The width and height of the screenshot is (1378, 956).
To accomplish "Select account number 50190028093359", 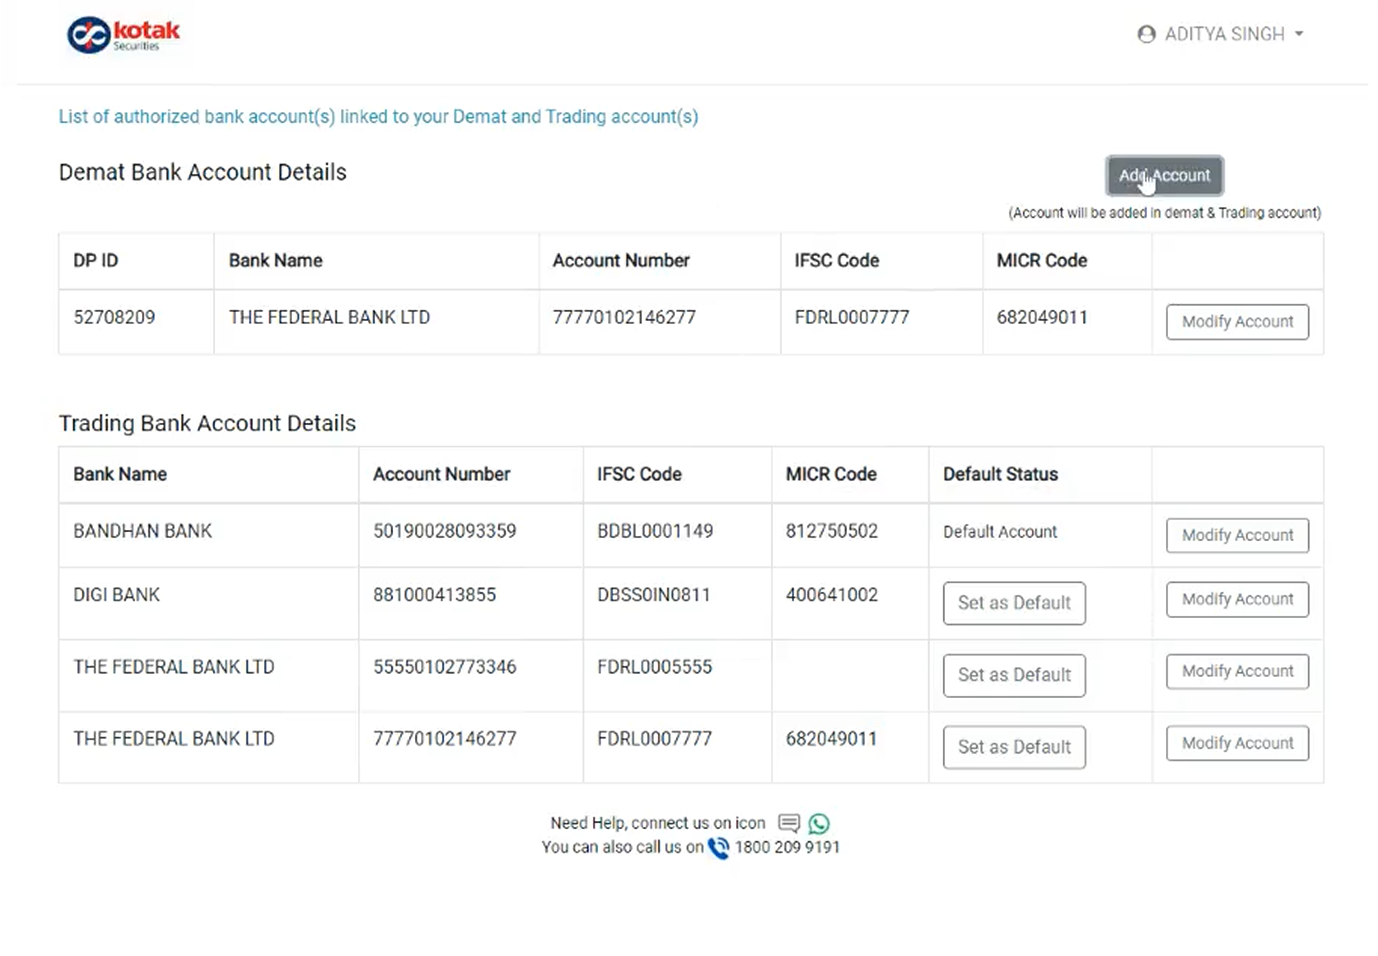I will tap(445, 531).
